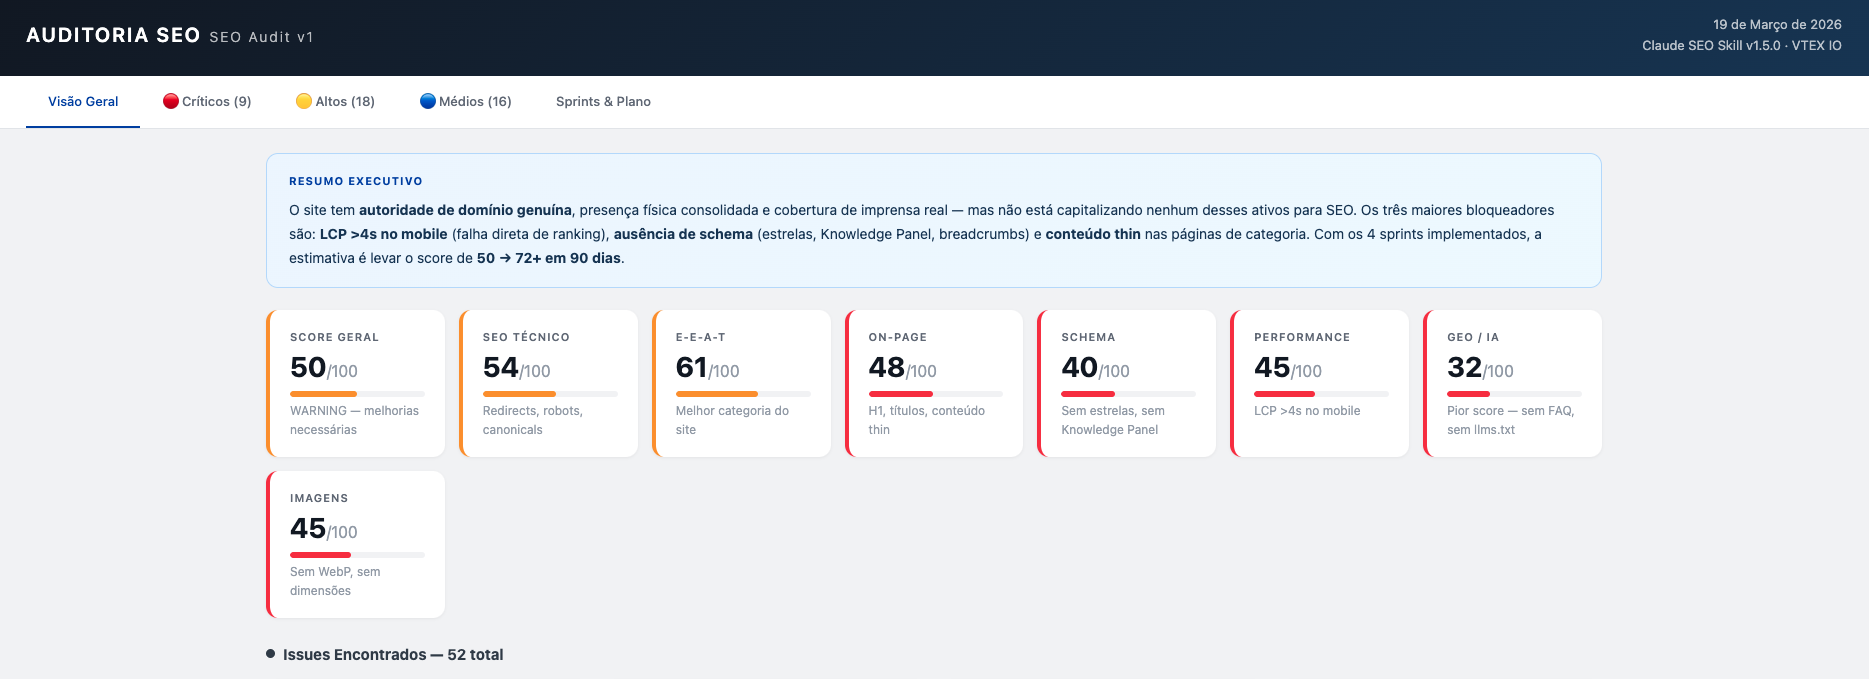Viewport: 1869px width, 679px height.
Task: Click the Score Geral 50/100 card
Action: (356, 383)
